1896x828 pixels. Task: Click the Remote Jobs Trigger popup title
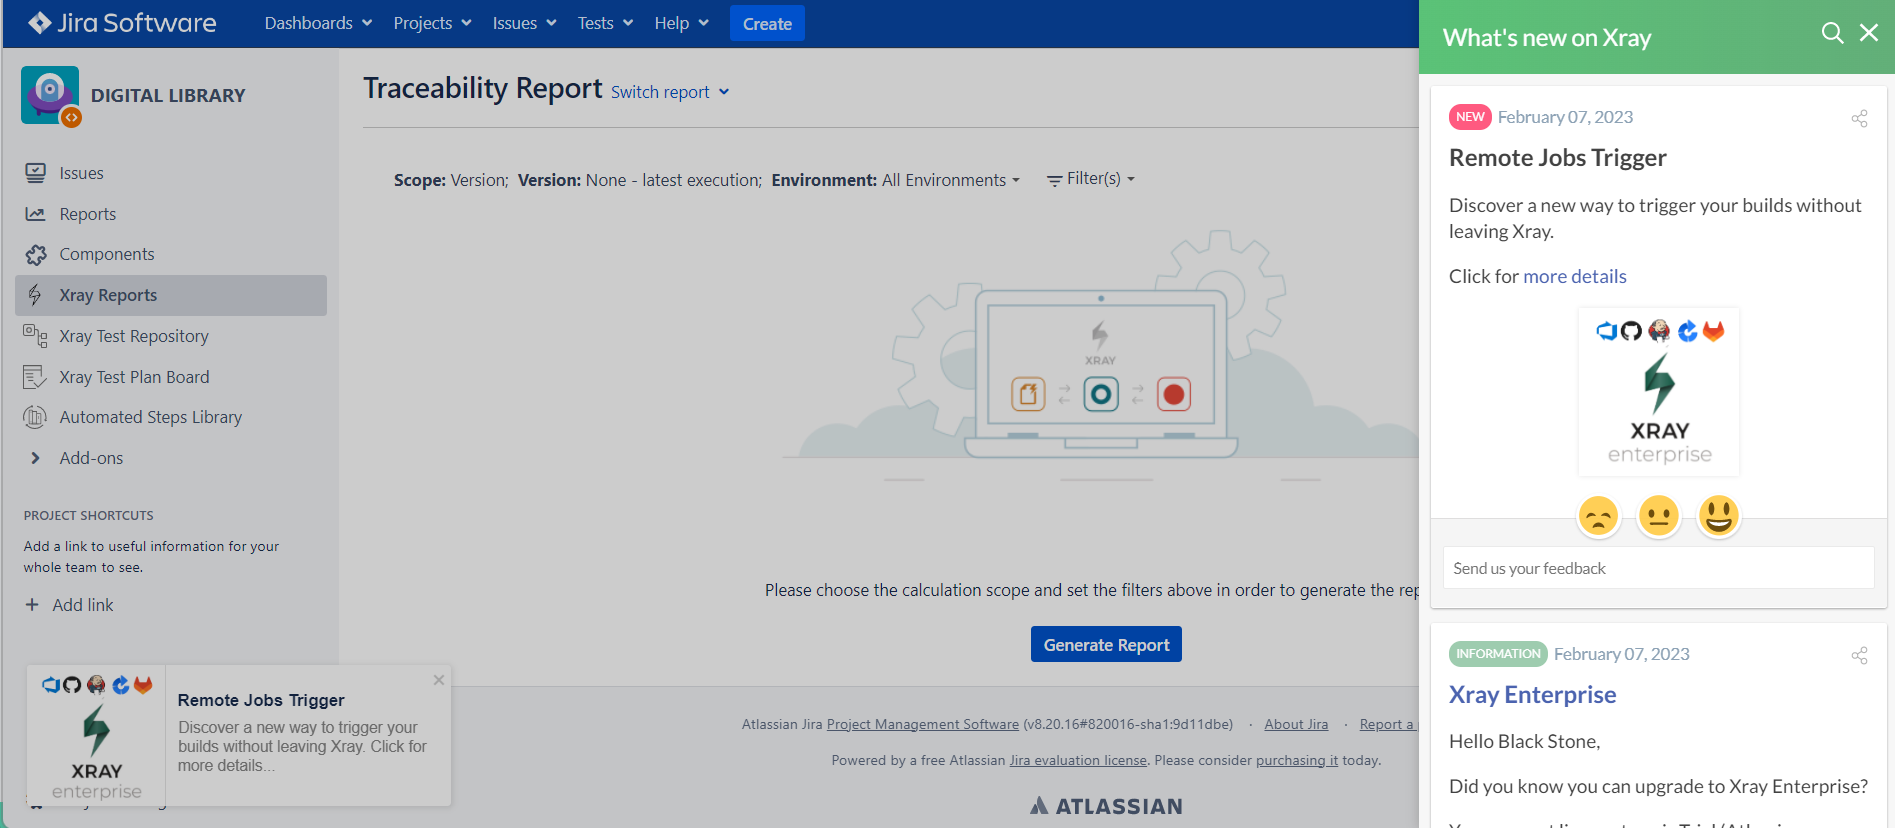261,700
